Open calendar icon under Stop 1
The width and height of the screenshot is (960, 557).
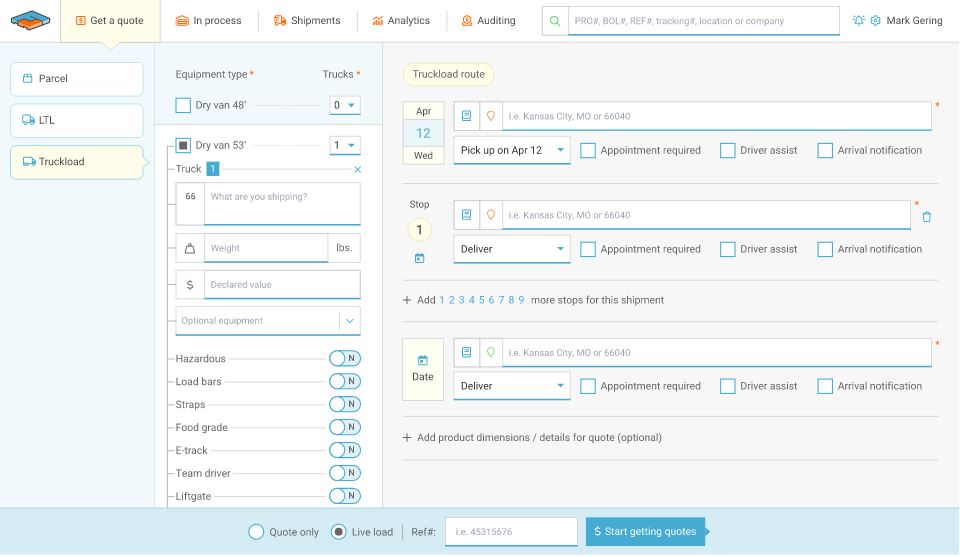point(419,258)
